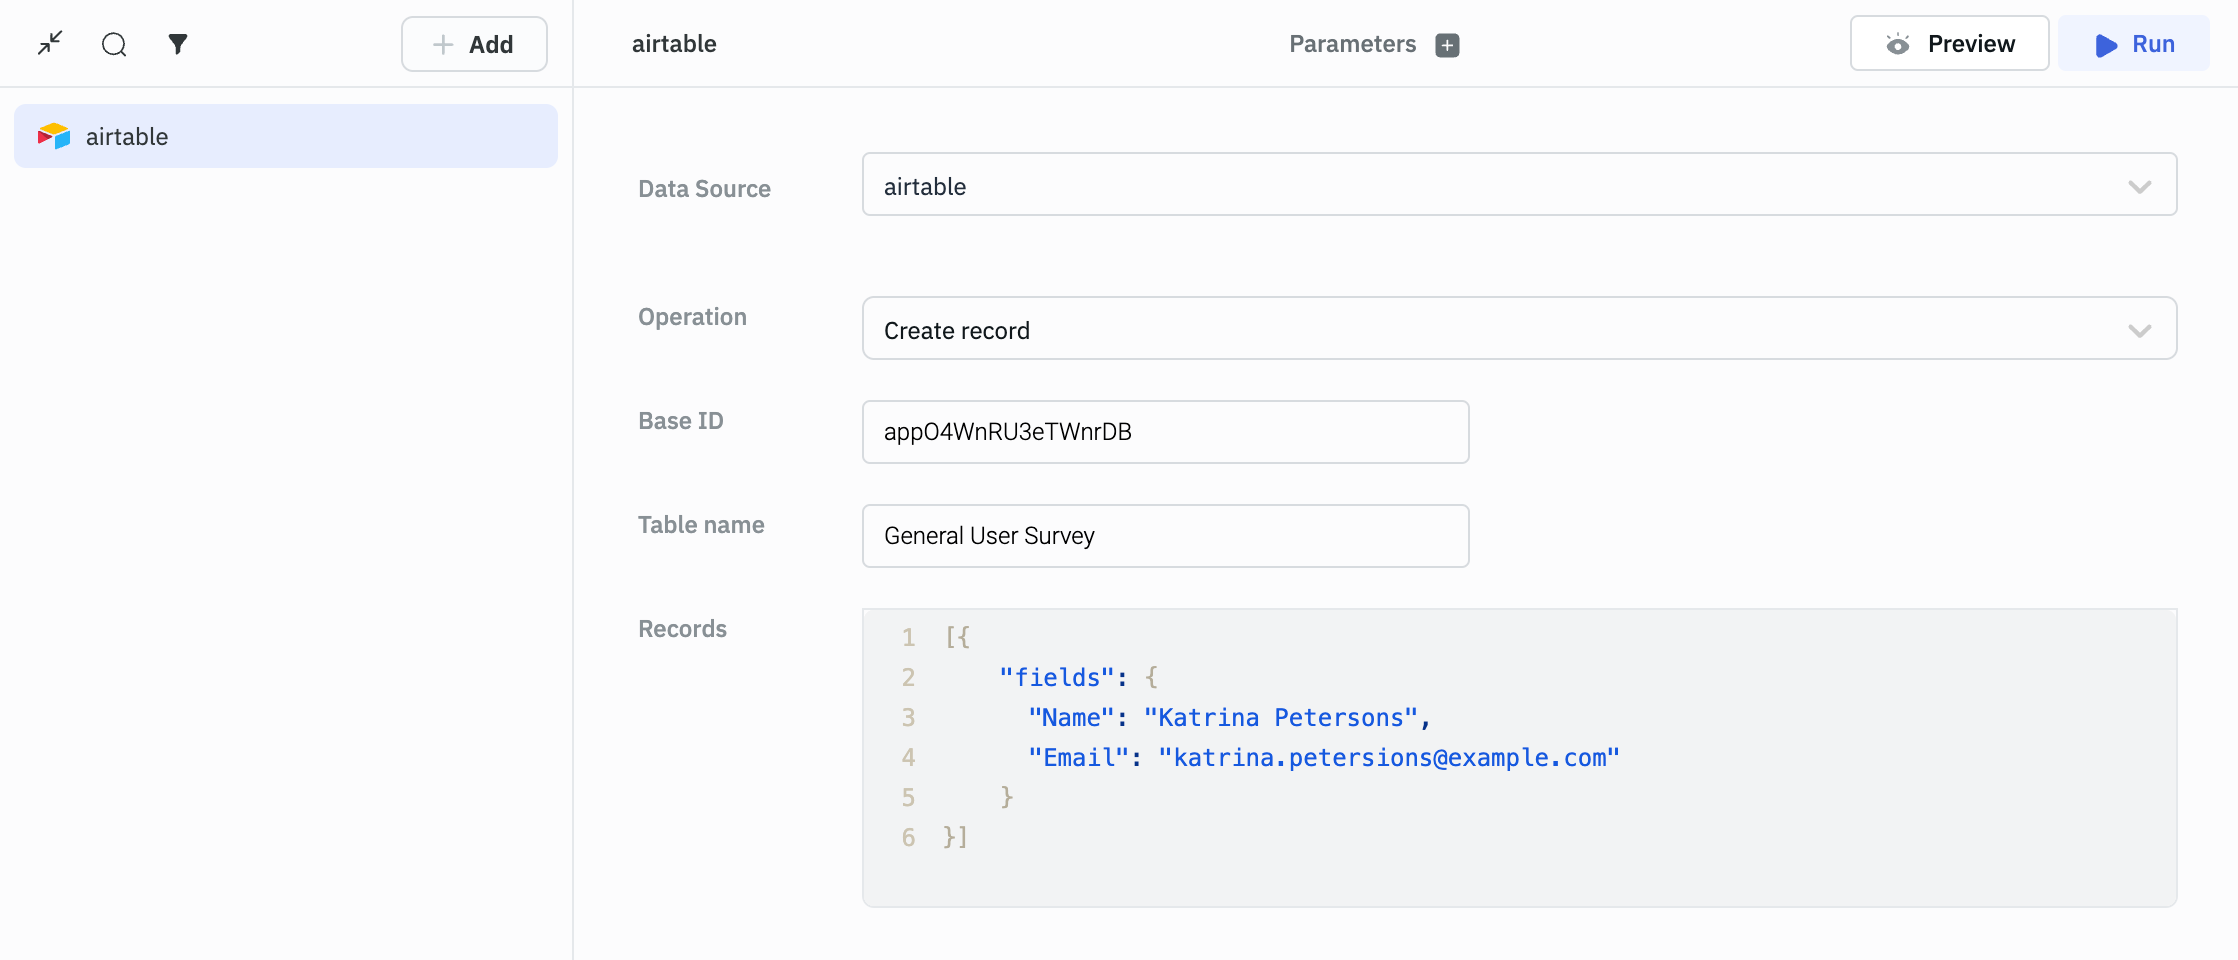Click the "Email" key in Records
Viewport: 2238px width, 960px height.
[1079, 758]
